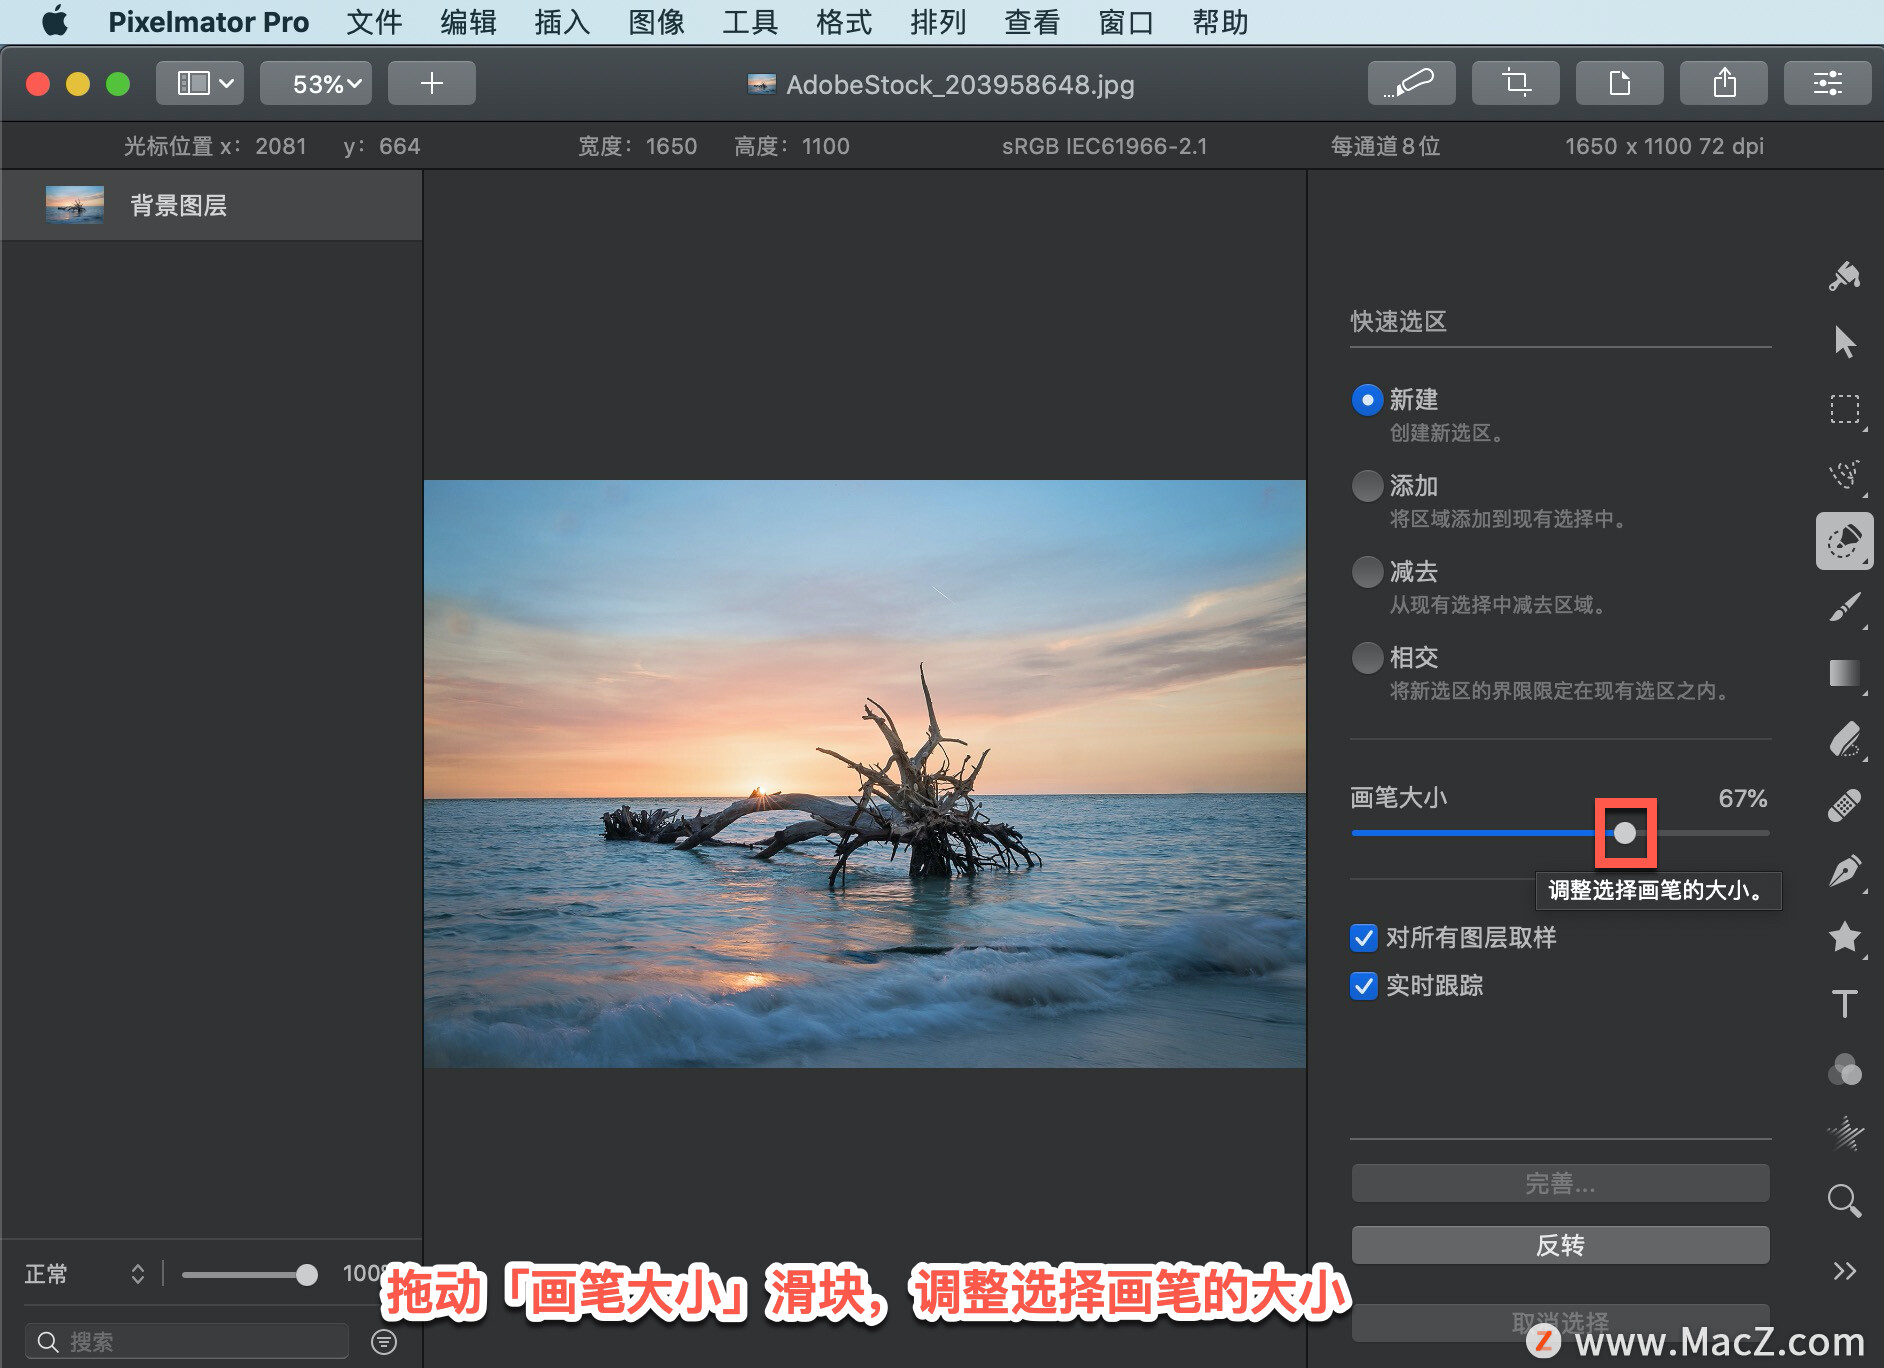Screen dimensions: 1884x1368
Task: Uncheck the 实时跟踪 option
Action: point(1363,986)
